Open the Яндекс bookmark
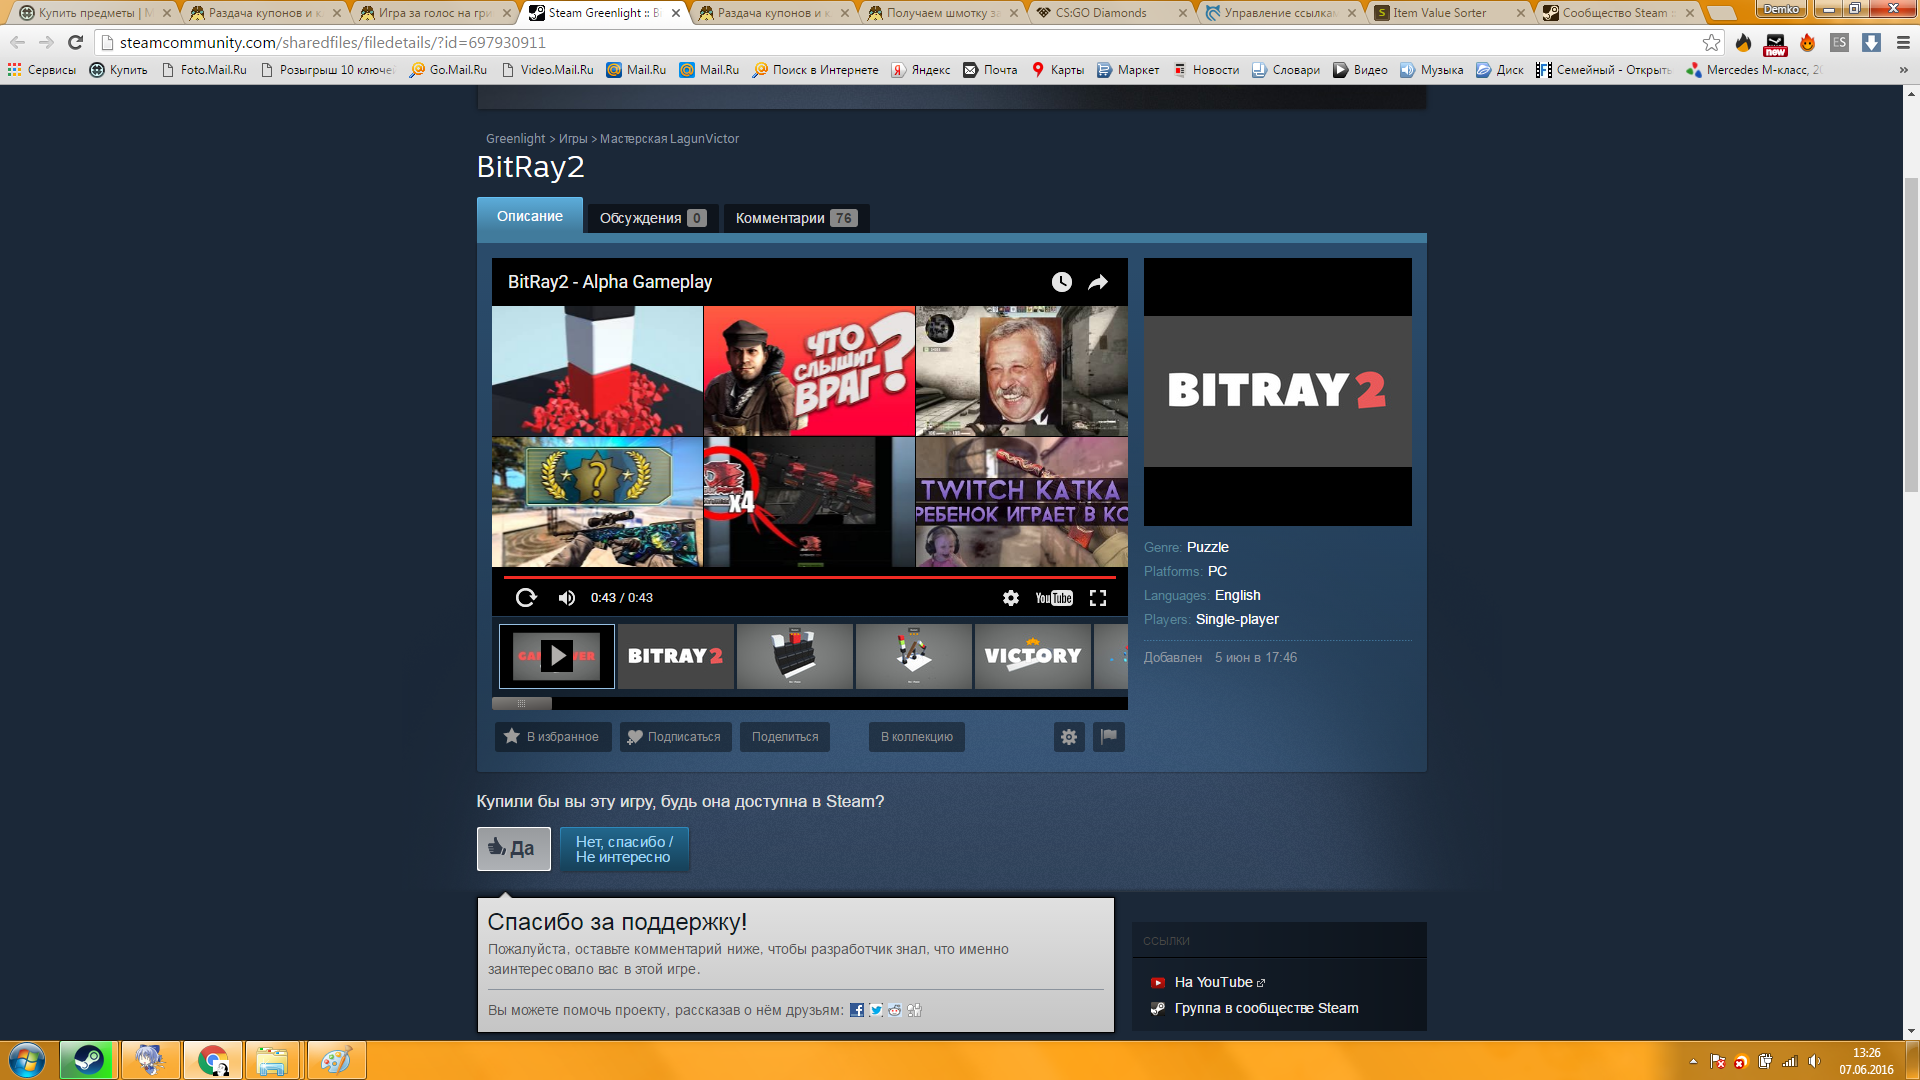 921,70
